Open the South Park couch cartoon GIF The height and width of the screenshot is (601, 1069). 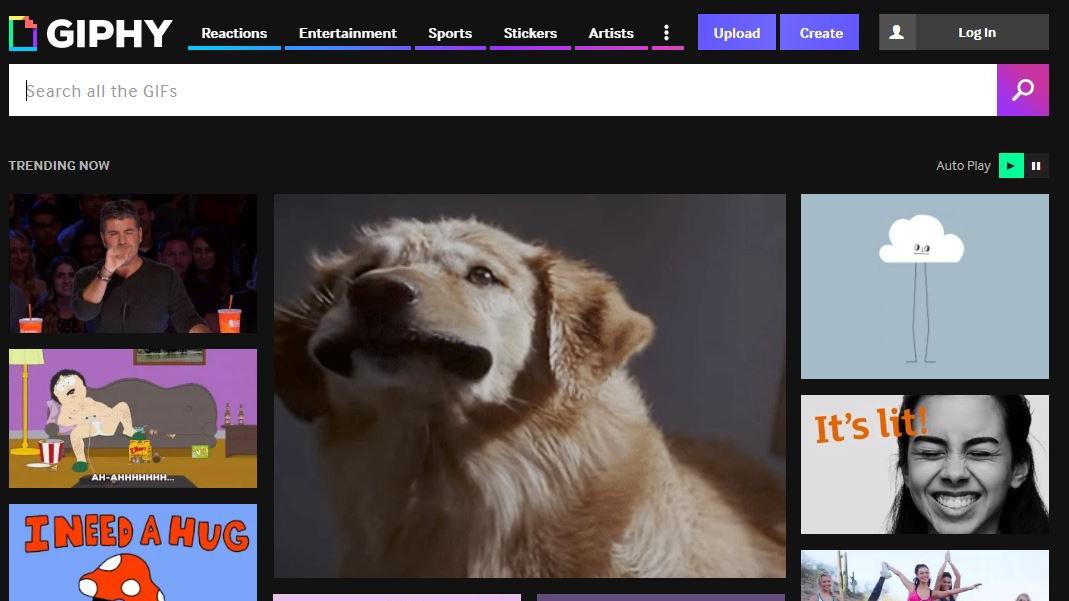coord(133,418)
